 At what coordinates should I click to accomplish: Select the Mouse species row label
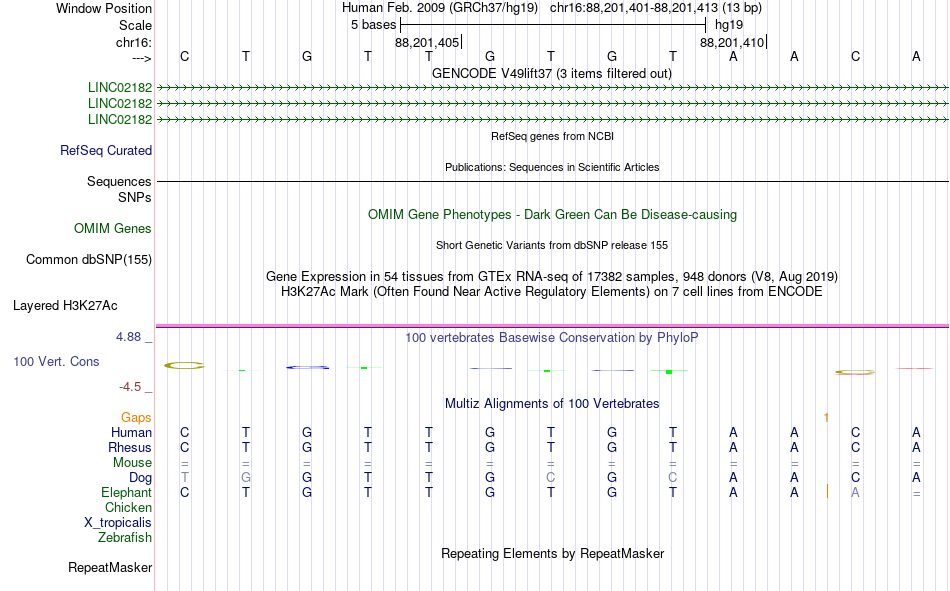tap(133, 462)
